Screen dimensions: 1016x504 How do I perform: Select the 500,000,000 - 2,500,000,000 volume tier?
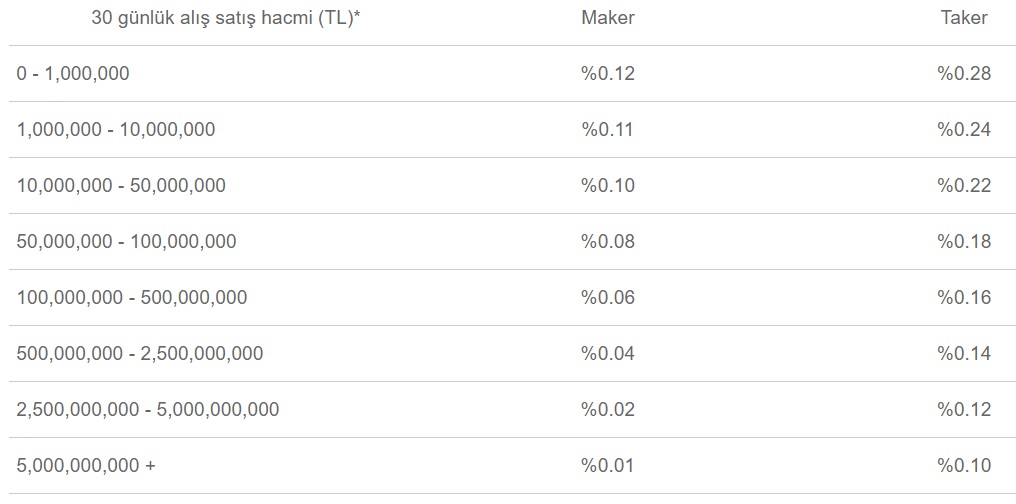(140, 353)
